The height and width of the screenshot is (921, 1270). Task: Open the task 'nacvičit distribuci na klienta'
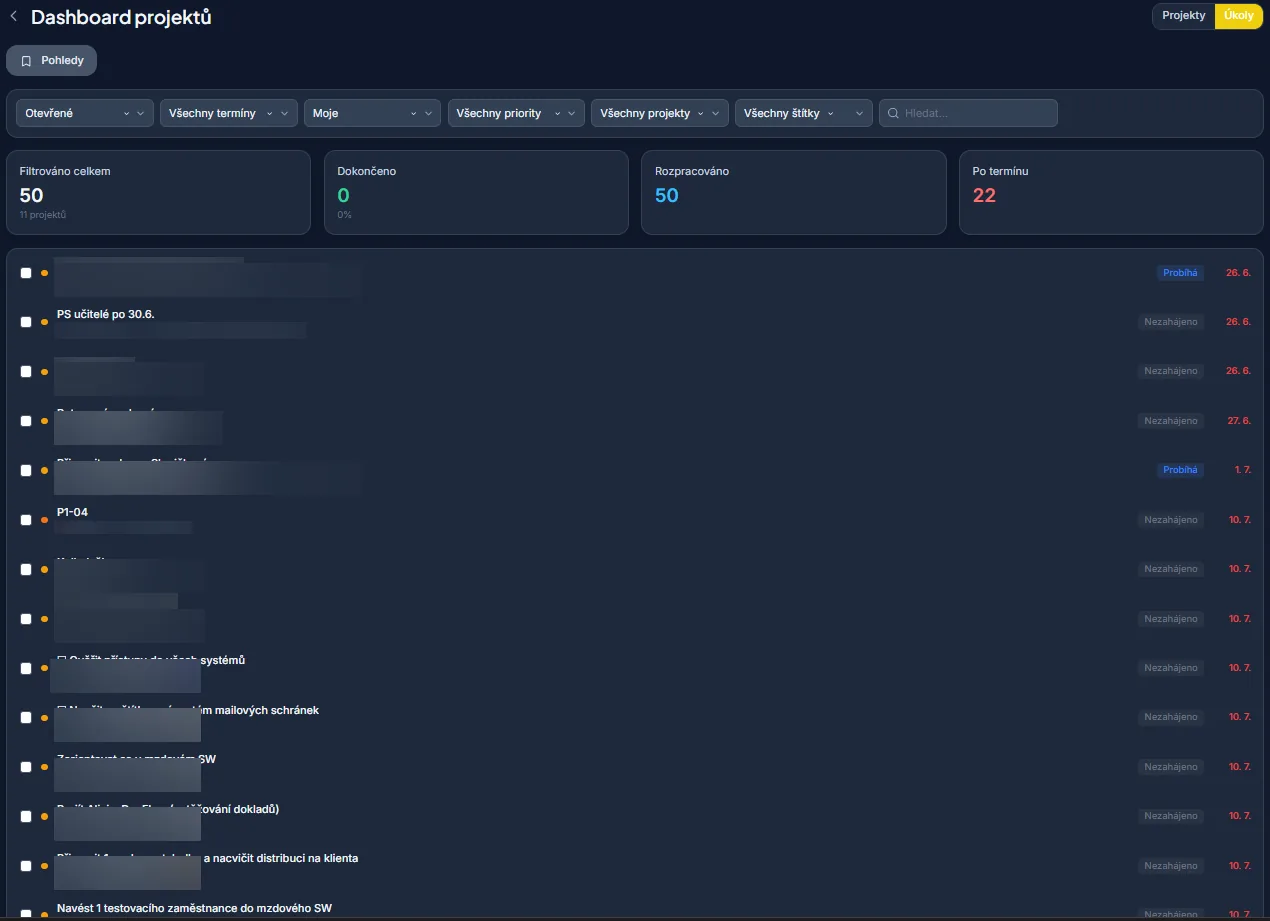pyautogui.click(x=208, y=858)
